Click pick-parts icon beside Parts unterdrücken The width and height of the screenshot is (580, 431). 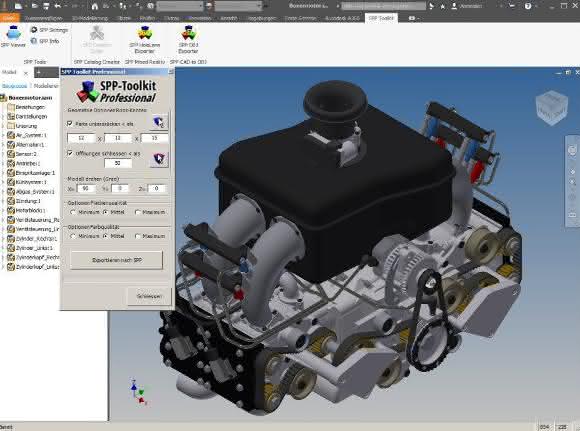[159, 122]
